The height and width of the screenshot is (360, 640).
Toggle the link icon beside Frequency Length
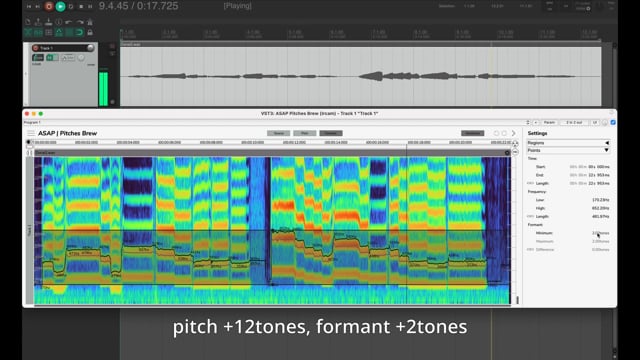click(530, 216)
